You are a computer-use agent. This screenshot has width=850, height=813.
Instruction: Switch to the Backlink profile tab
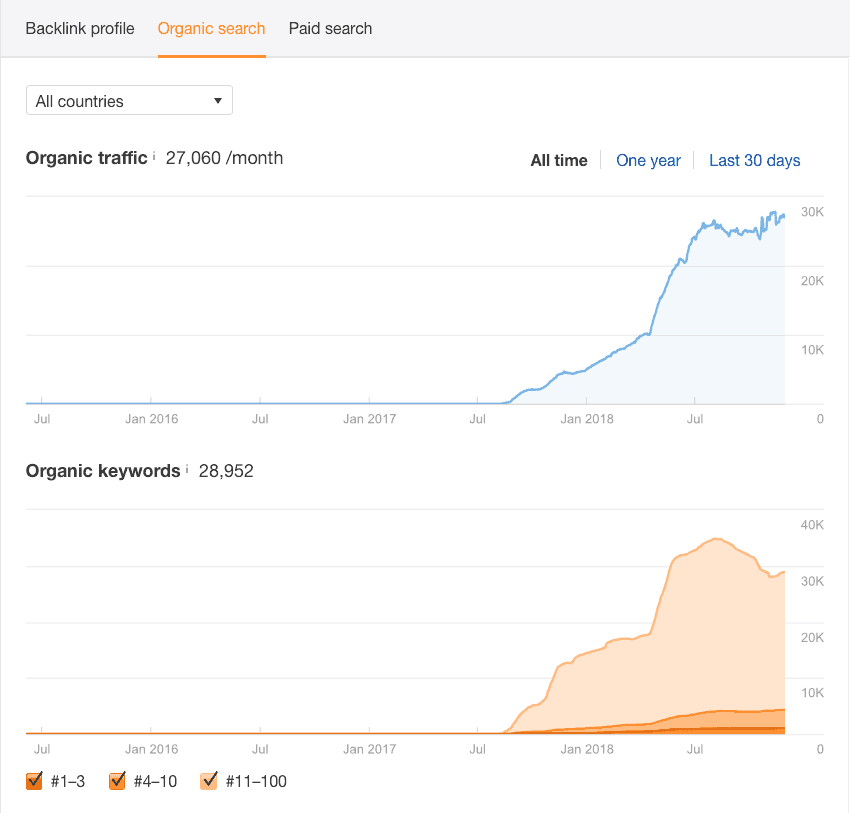(80, 28)
